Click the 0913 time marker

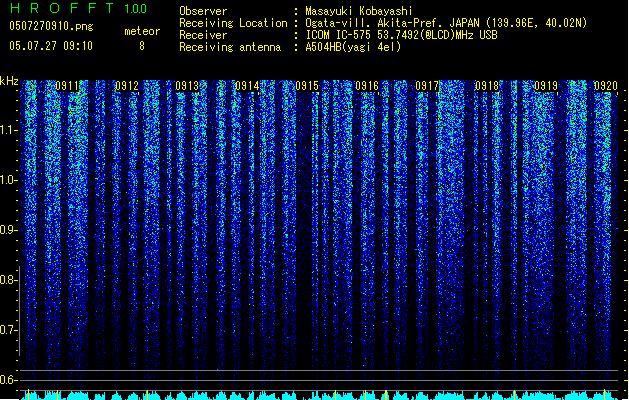pos(187,86)
